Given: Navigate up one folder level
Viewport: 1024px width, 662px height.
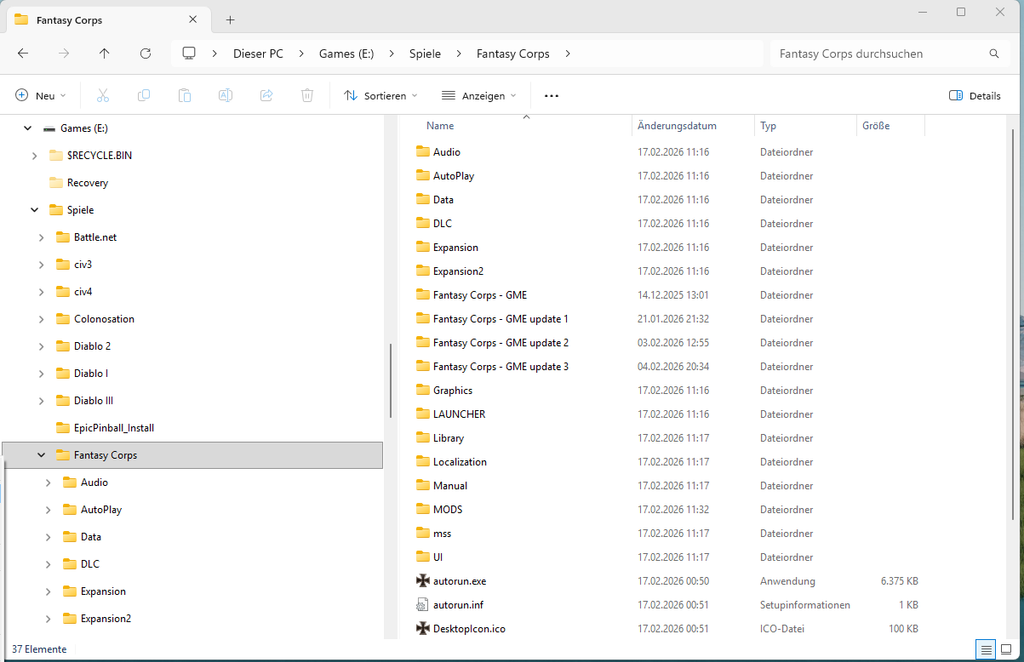Looking at the screenshot, I should tap(104, 54).
